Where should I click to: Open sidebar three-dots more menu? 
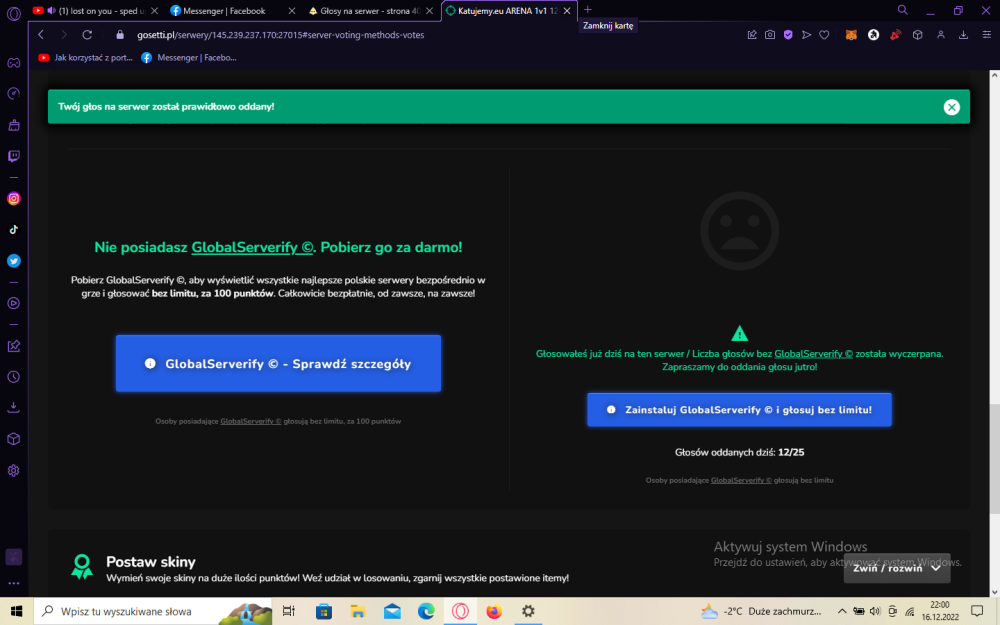pos(13,583)
